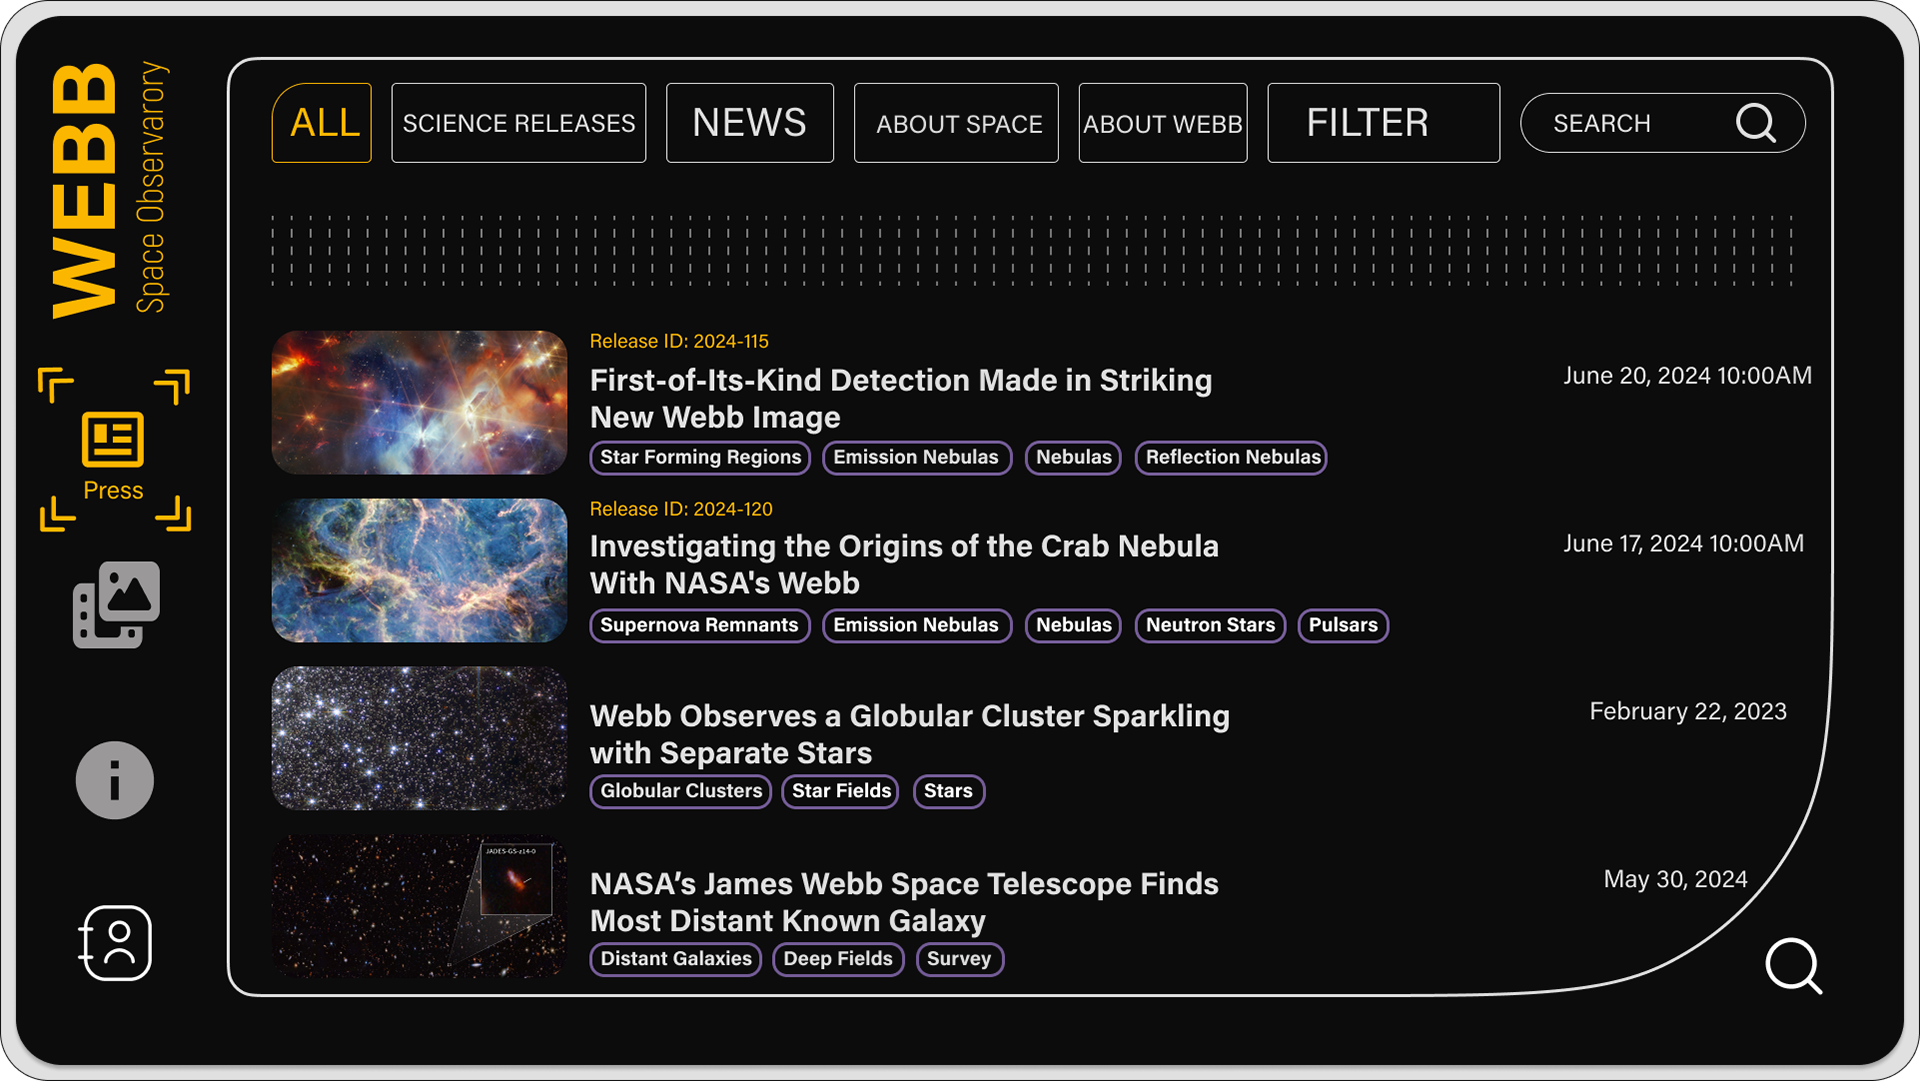This screenshot has width=1920, height=1081.
Task: Open article Webb Observes a Globular Cluster
Action: point(910,734)
